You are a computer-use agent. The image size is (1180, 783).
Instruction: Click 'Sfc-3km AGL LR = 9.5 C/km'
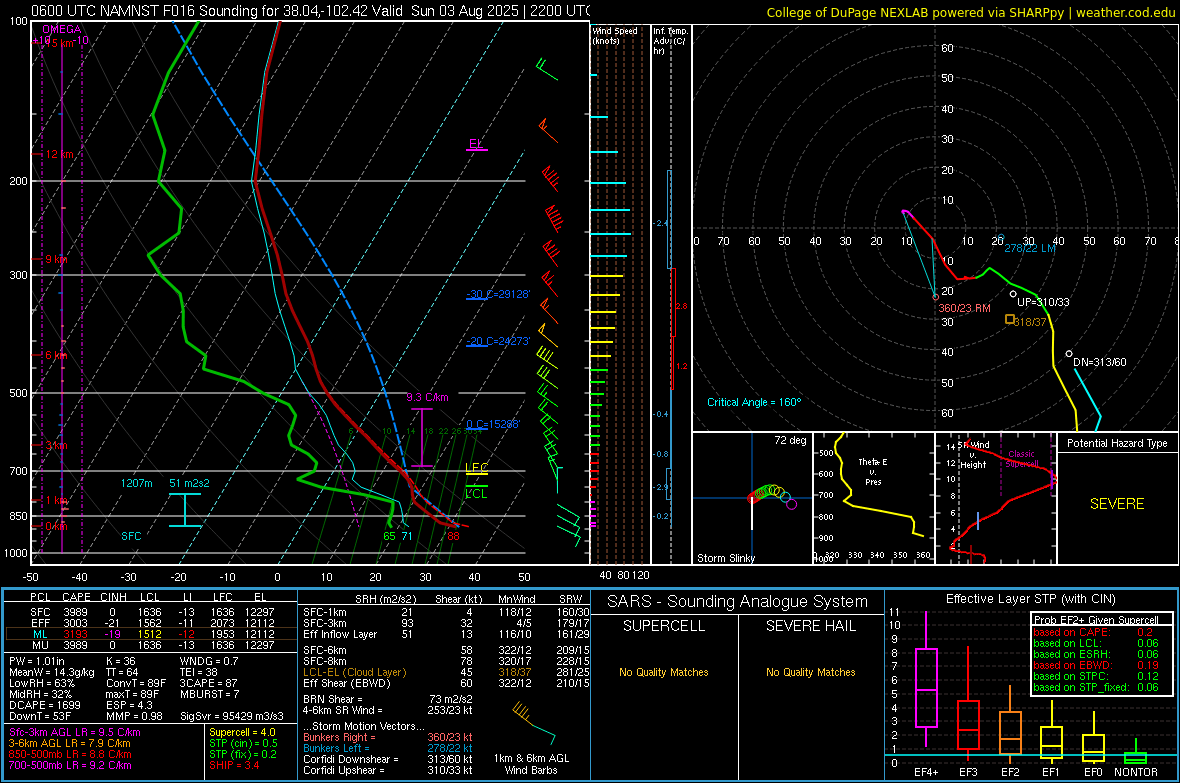75,733
